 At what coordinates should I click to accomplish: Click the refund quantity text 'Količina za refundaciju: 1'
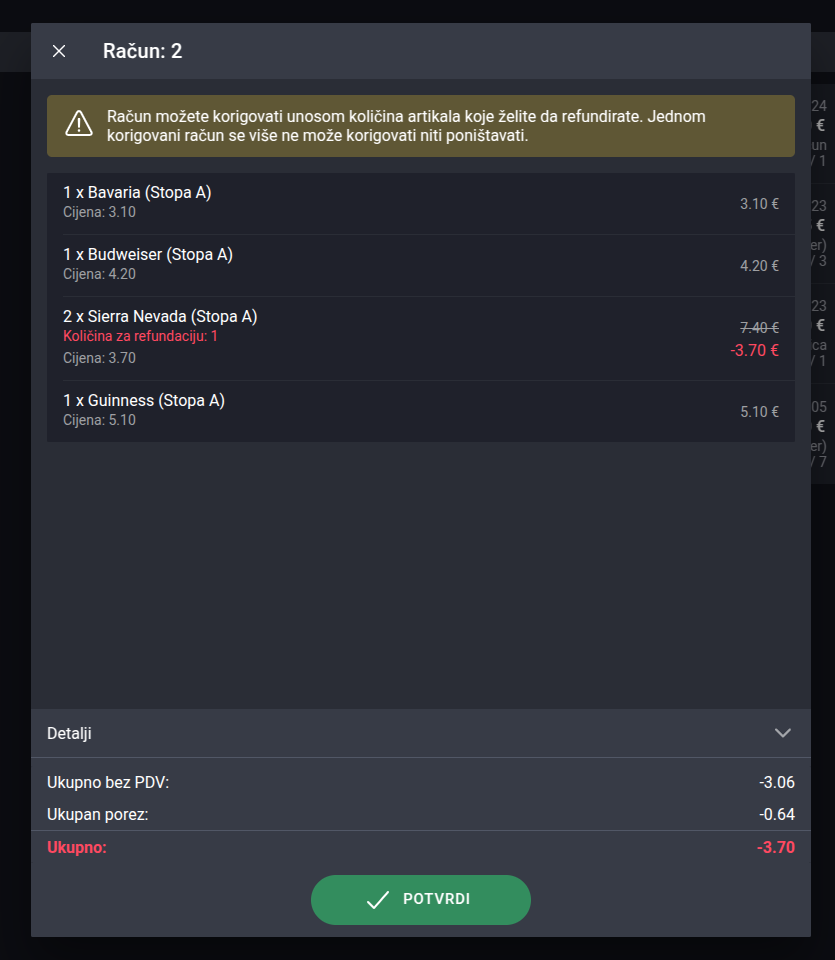click(140, 336)
